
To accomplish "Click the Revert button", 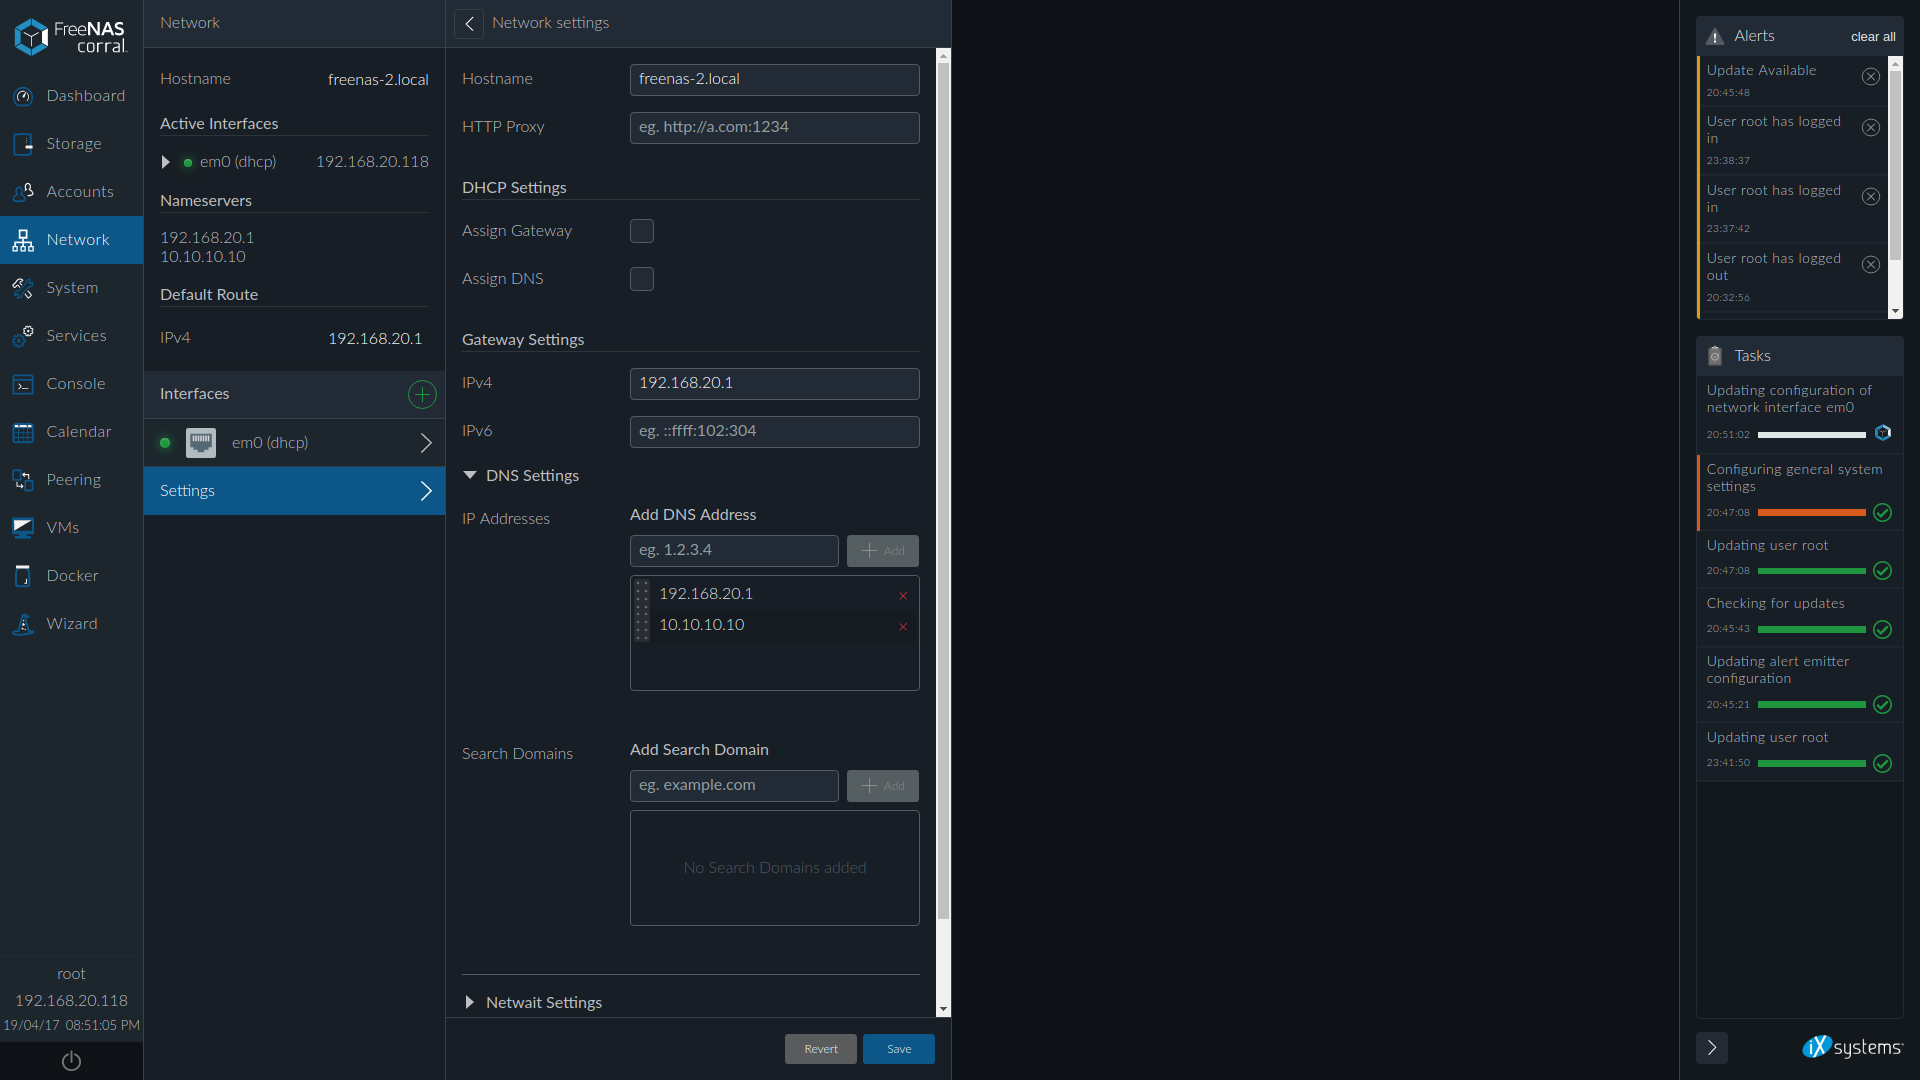I will click(x=820, y=1049).
